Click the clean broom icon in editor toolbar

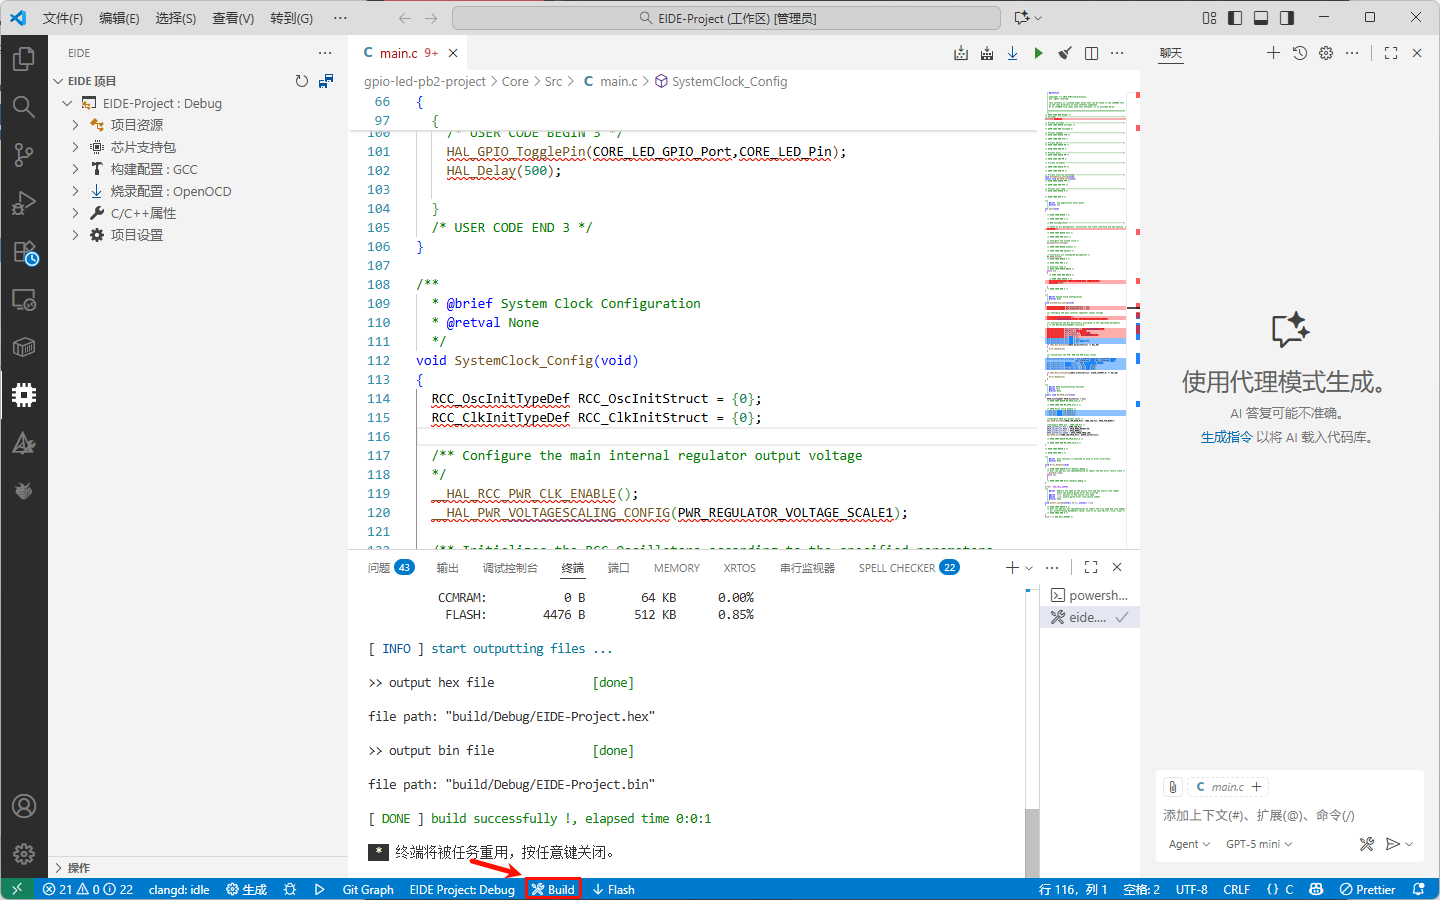[1065, 53]
